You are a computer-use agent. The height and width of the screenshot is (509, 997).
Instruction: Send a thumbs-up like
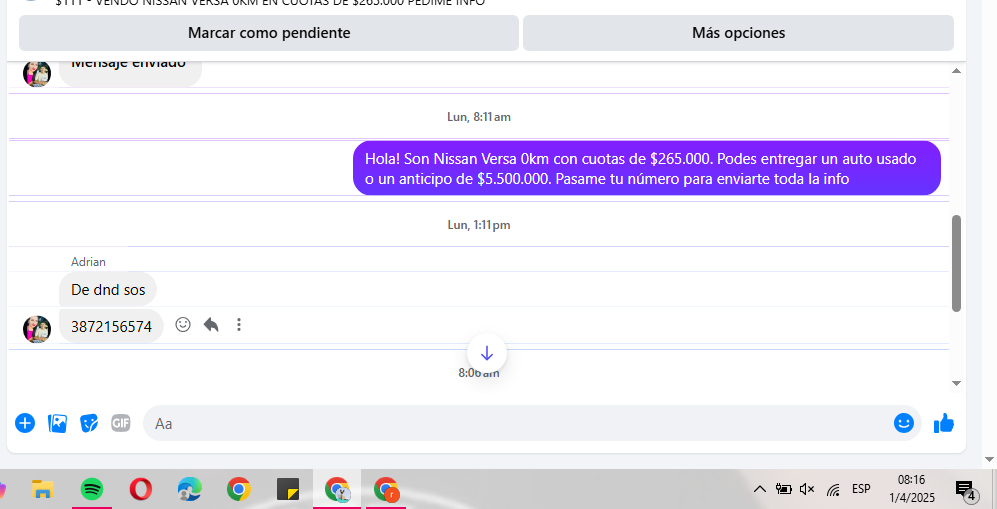click(943, 423)
